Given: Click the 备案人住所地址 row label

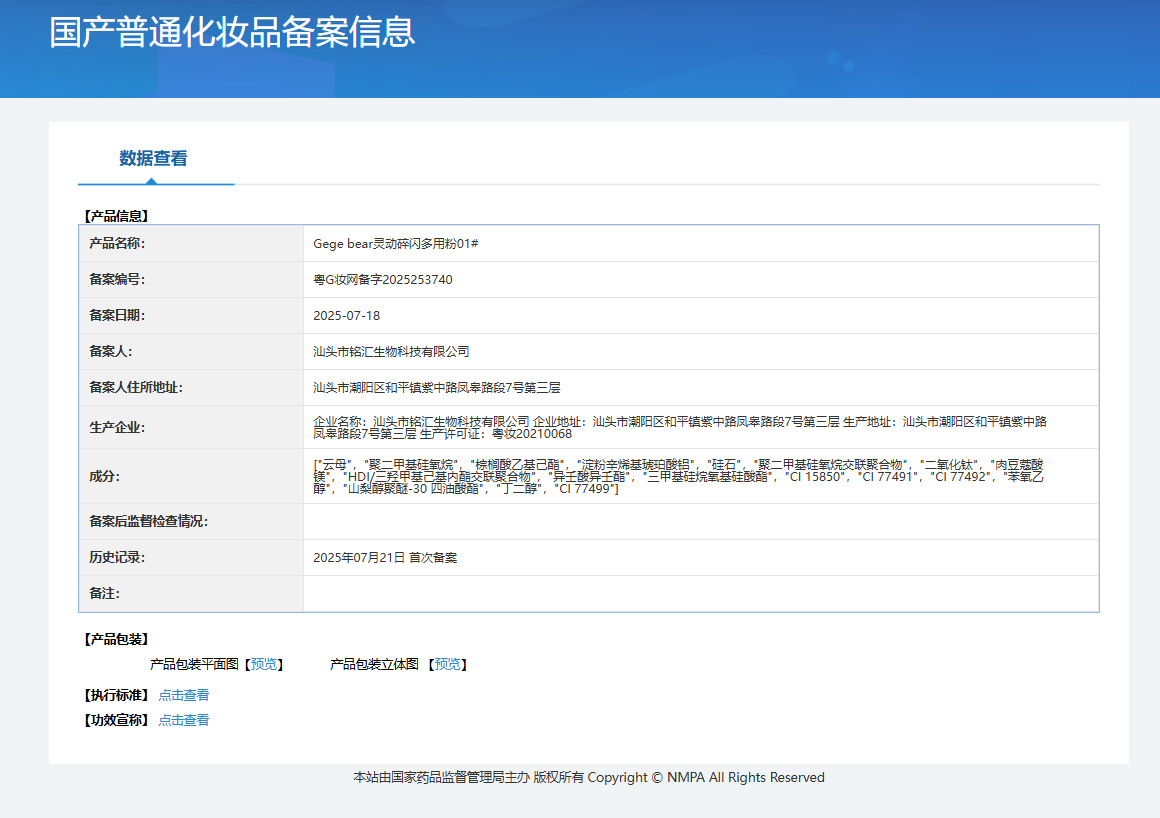Looking at the screenshot, I should click(135, 388).
